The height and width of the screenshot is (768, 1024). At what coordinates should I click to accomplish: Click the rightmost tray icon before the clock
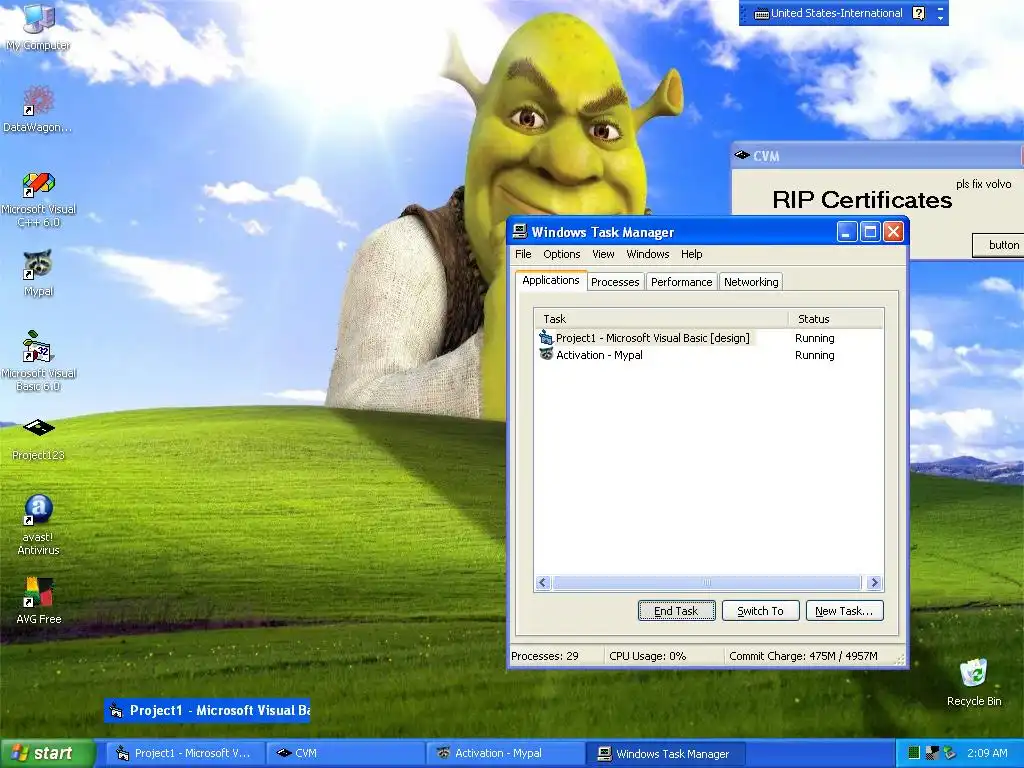(950, 753)
